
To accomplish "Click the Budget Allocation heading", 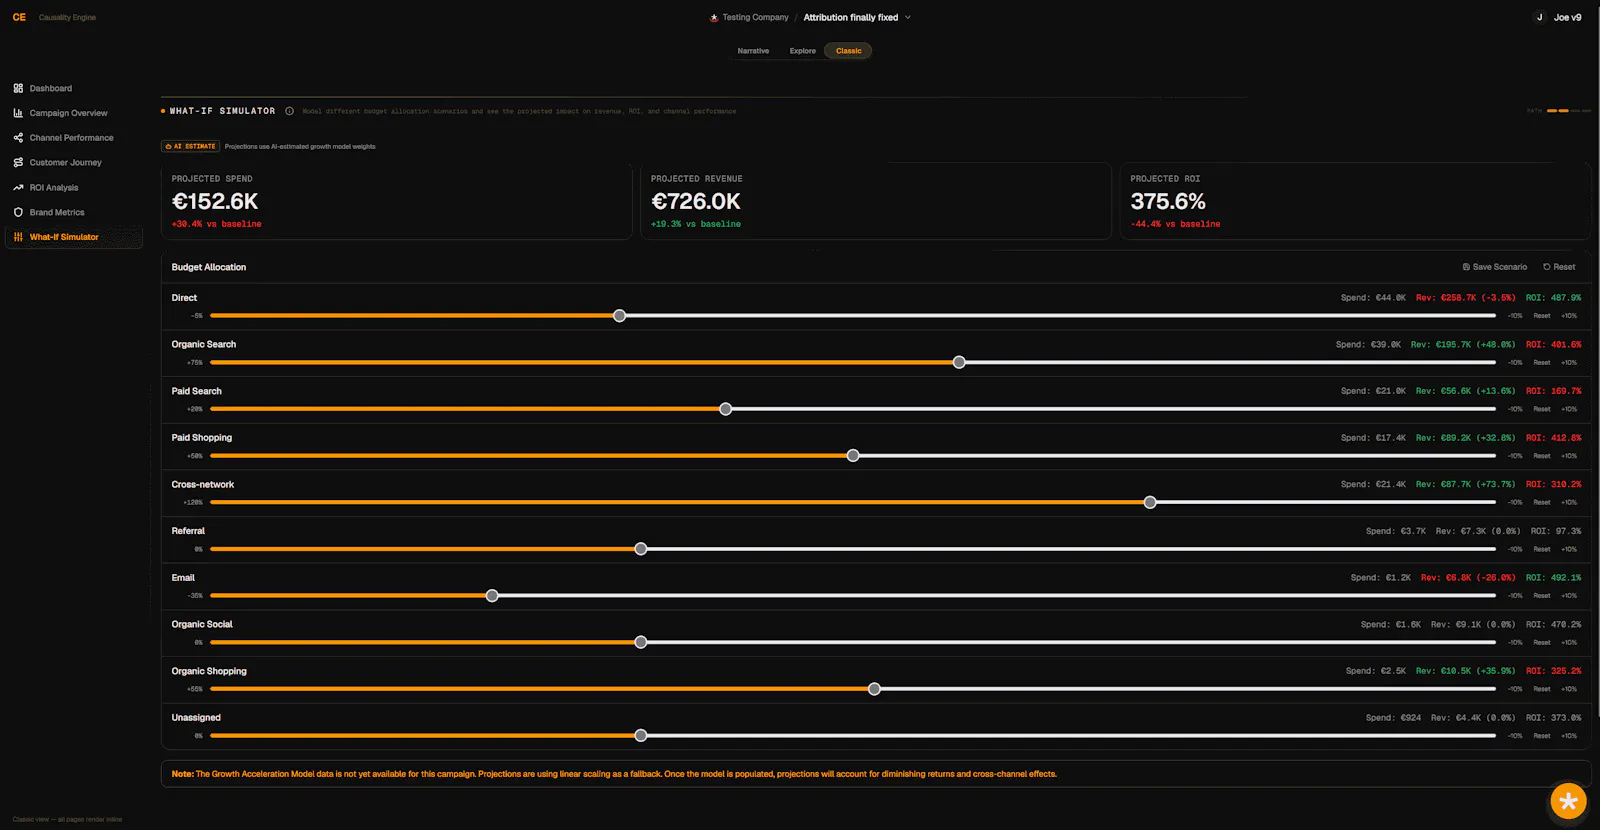I will click(x=209, y=267).
